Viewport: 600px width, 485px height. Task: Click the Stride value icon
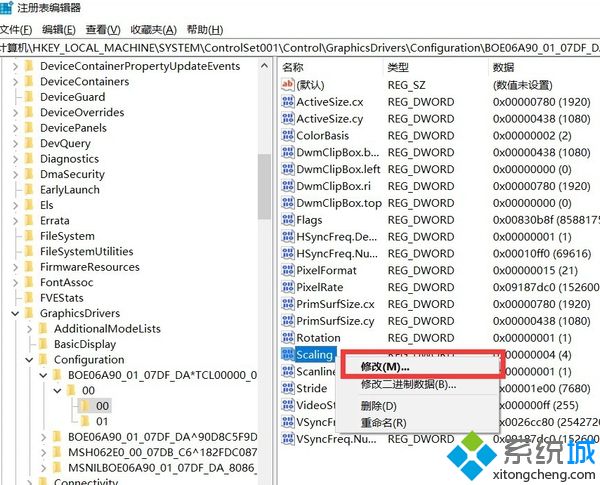point(287,388)
